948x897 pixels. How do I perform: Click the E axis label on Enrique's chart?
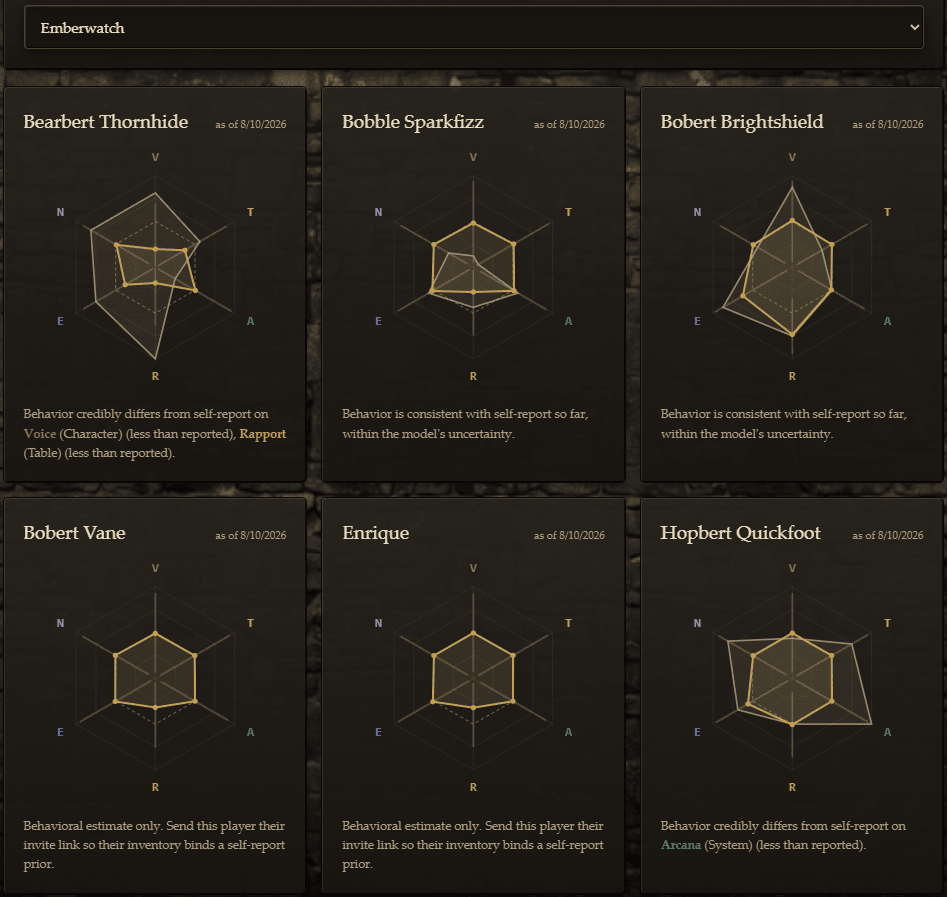coord(378,732)
